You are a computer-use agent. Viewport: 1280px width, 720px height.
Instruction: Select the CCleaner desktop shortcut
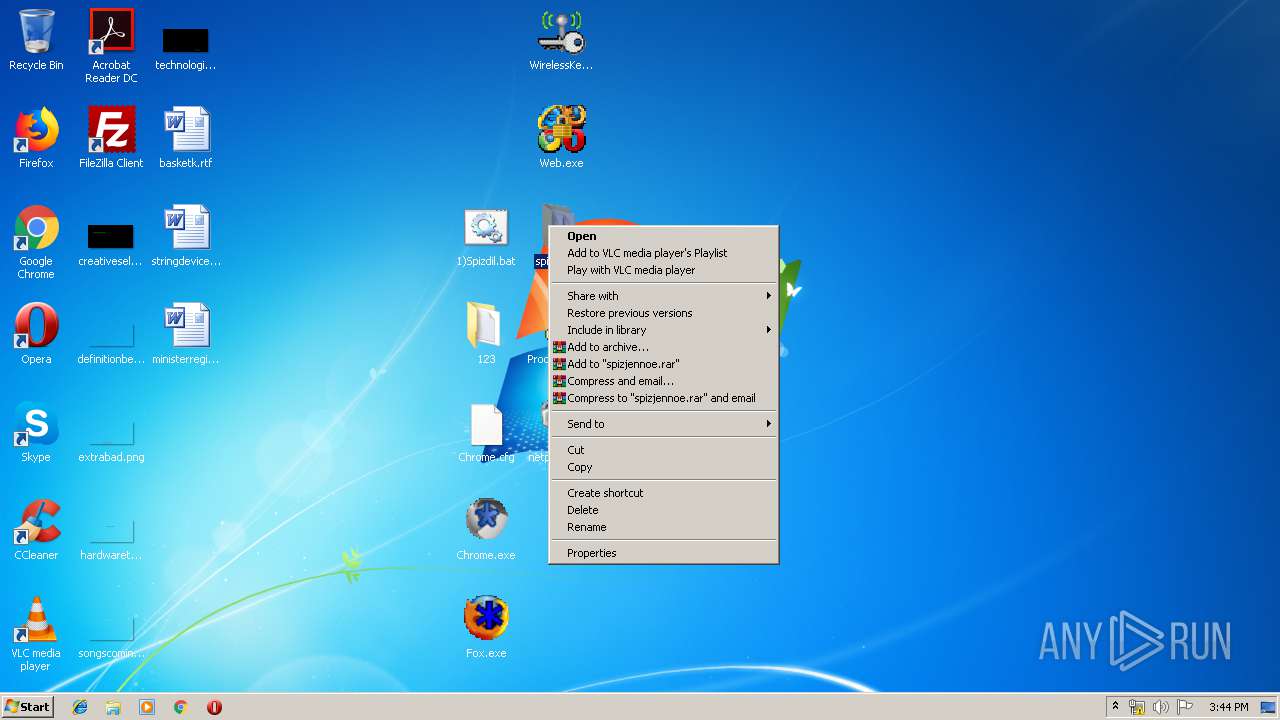pyautogui.click(x=36, y=530)
